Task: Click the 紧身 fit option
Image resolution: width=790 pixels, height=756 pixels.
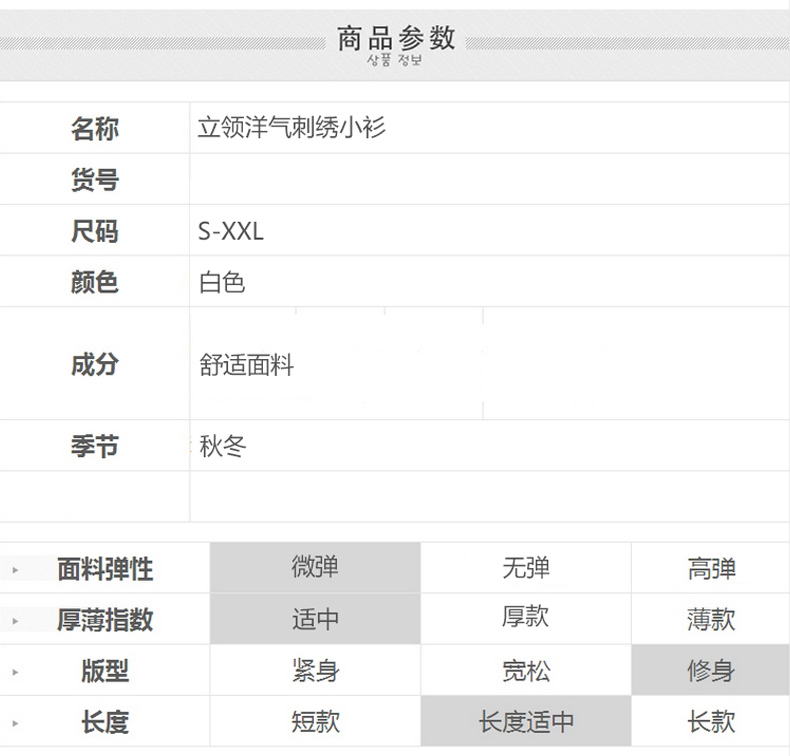Action: click(315, 671)
